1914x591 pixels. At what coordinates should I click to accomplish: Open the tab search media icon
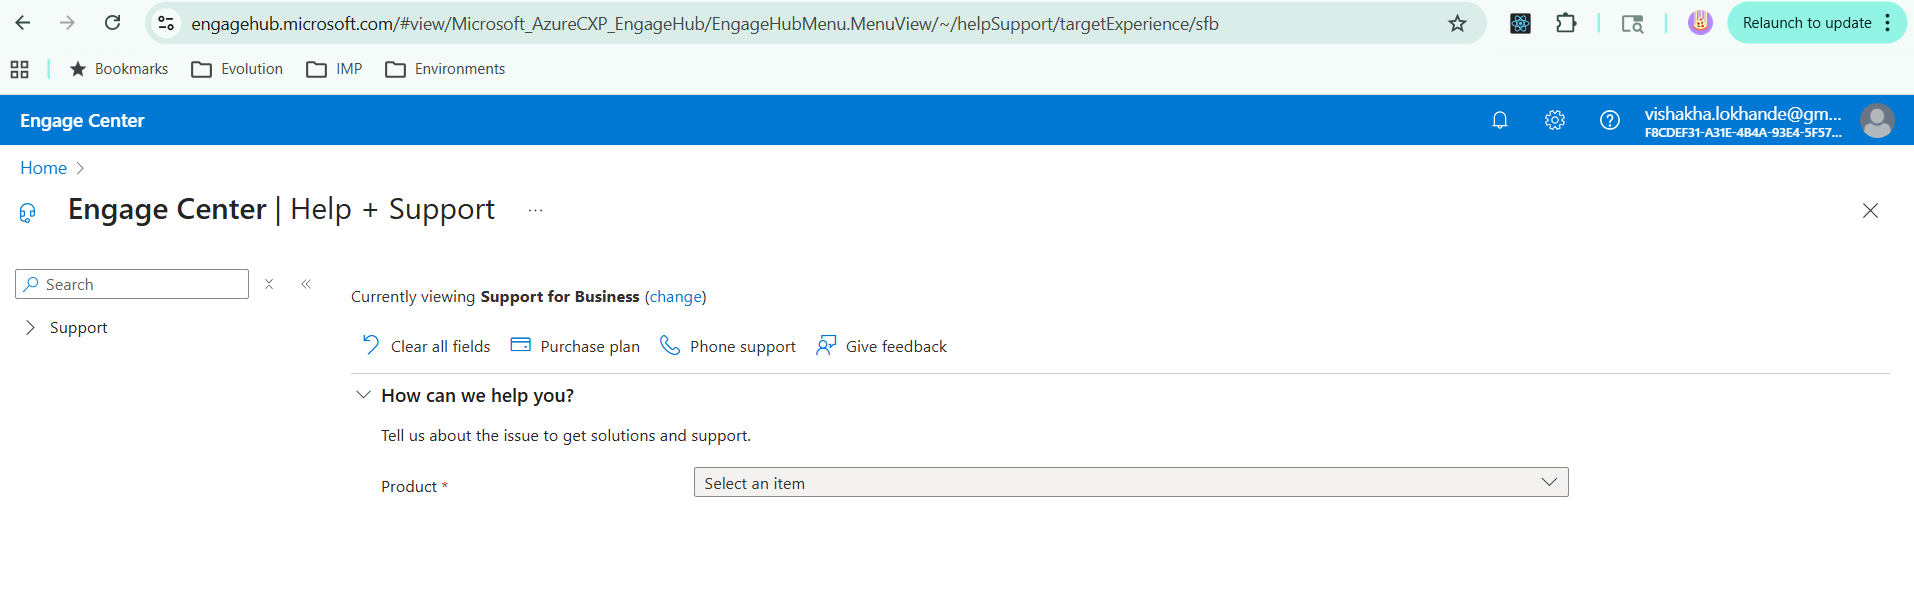1632,23
